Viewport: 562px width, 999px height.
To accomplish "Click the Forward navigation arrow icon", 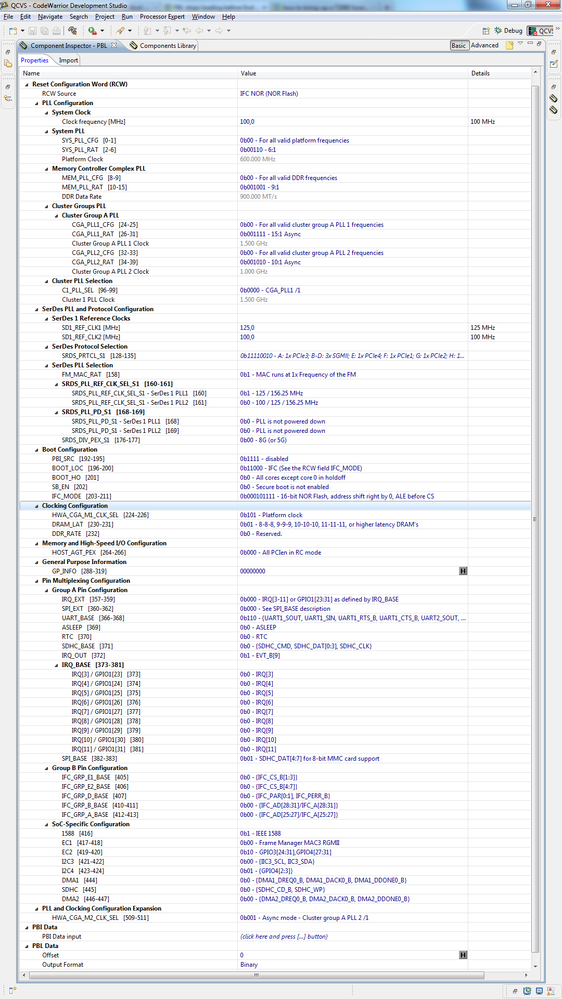I will [x=219, y=31].
